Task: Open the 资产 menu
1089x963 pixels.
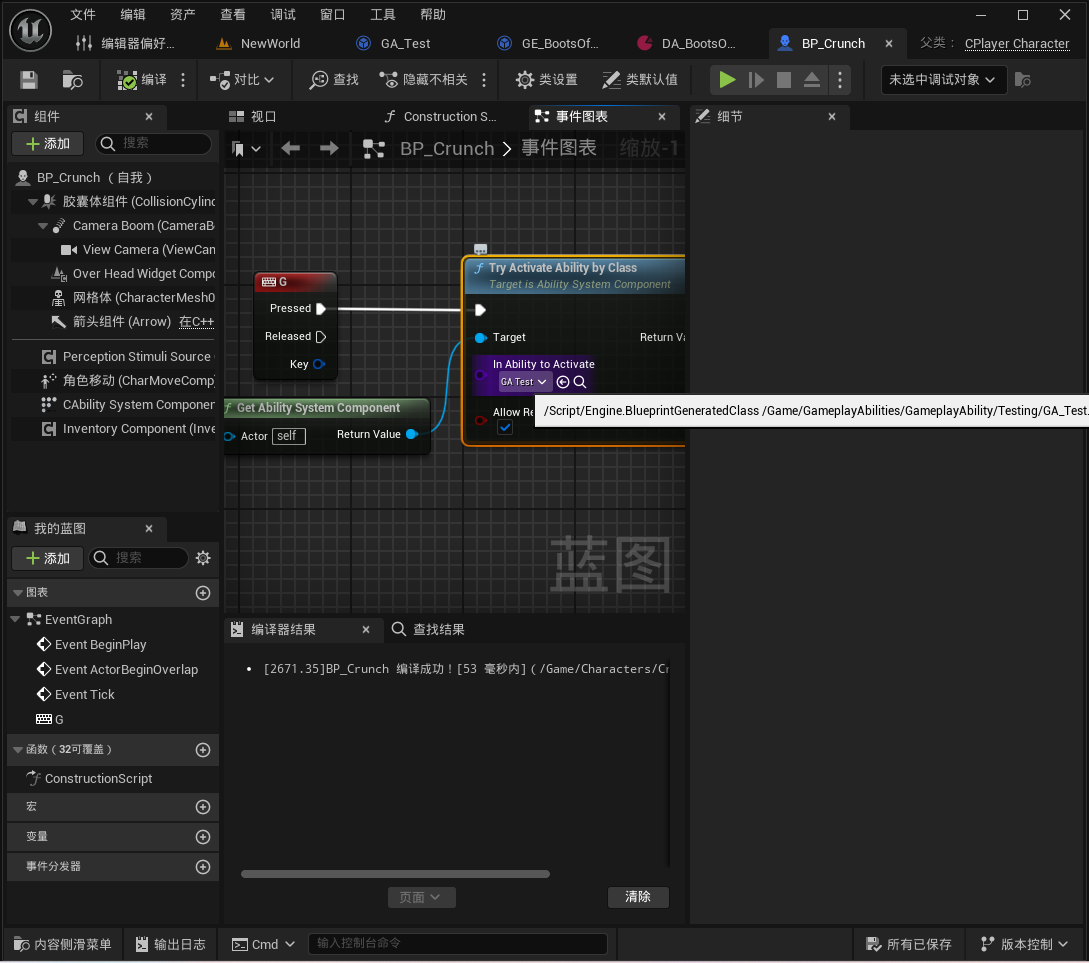Action: pos(183,15)
